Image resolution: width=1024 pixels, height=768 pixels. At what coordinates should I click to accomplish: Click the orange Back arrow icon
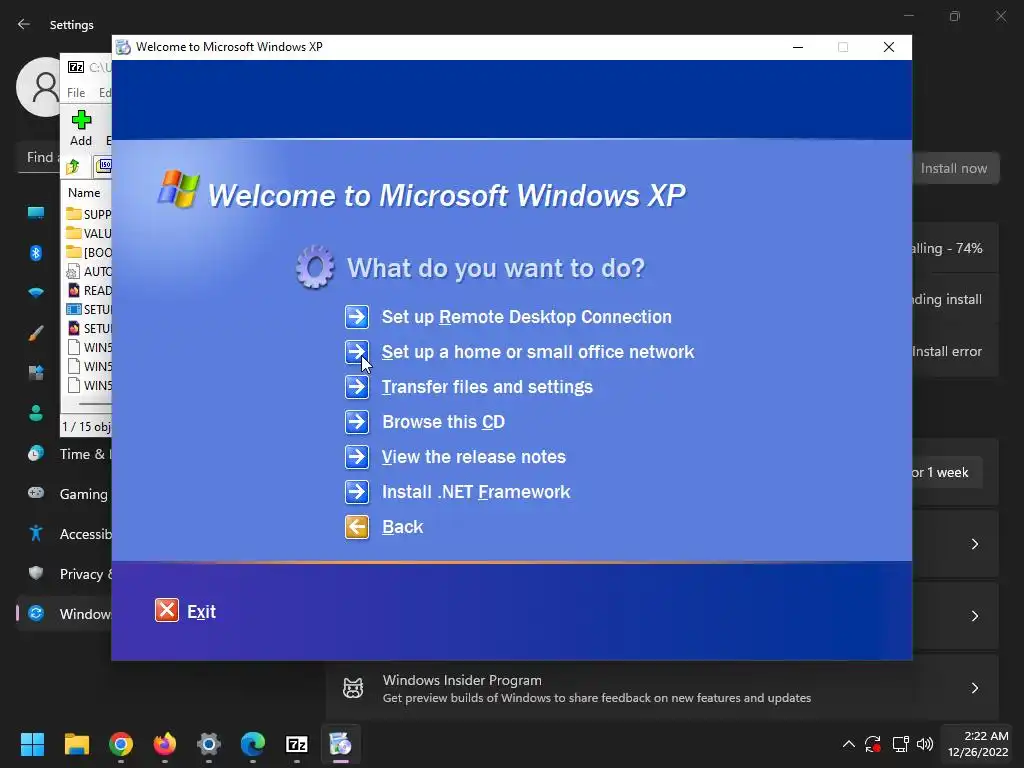point(357,527)
